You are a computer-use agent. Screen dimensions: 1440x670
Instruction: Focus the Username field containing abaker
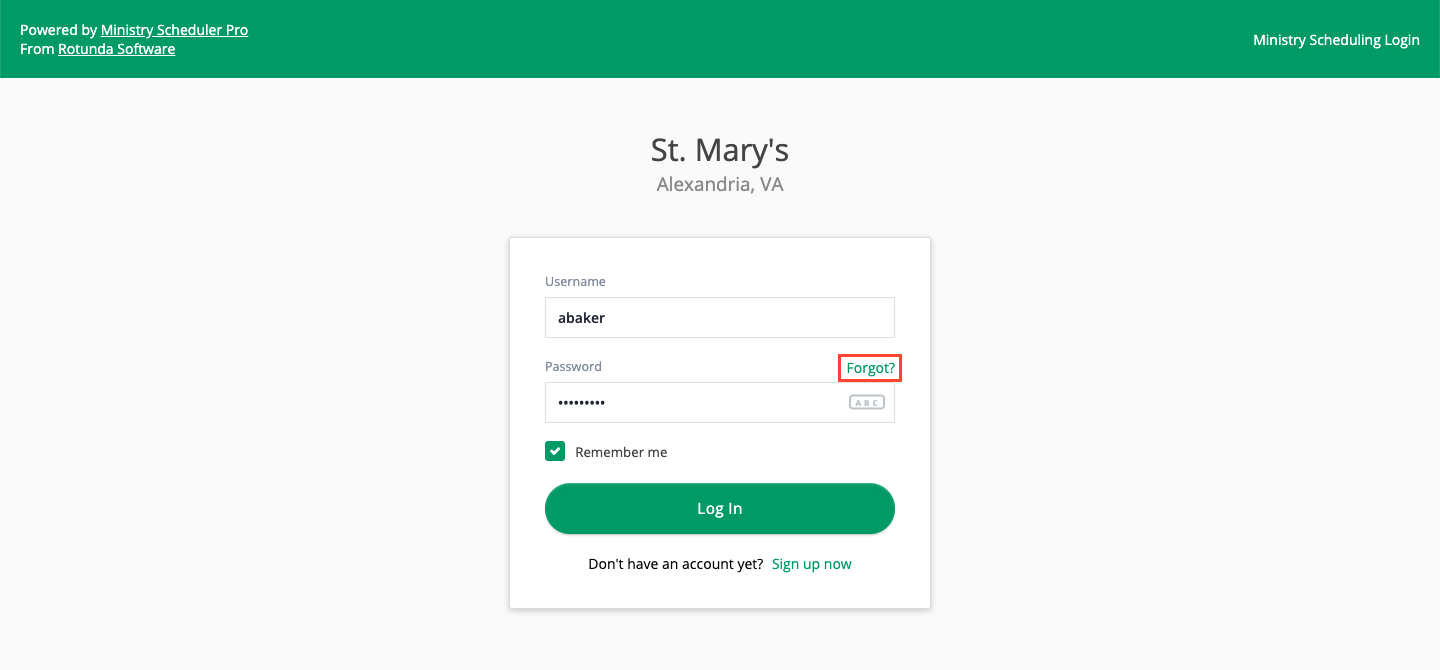point(720,317)
